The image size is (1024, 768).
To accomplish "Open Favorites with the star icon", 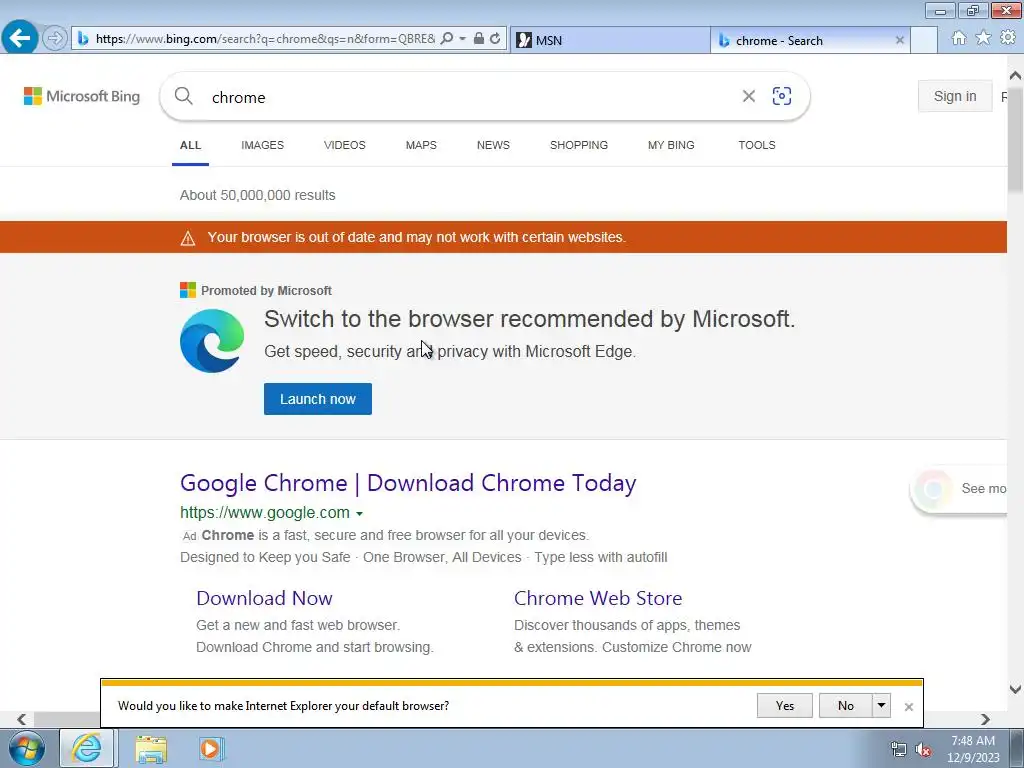I will [x=983, y=39].
